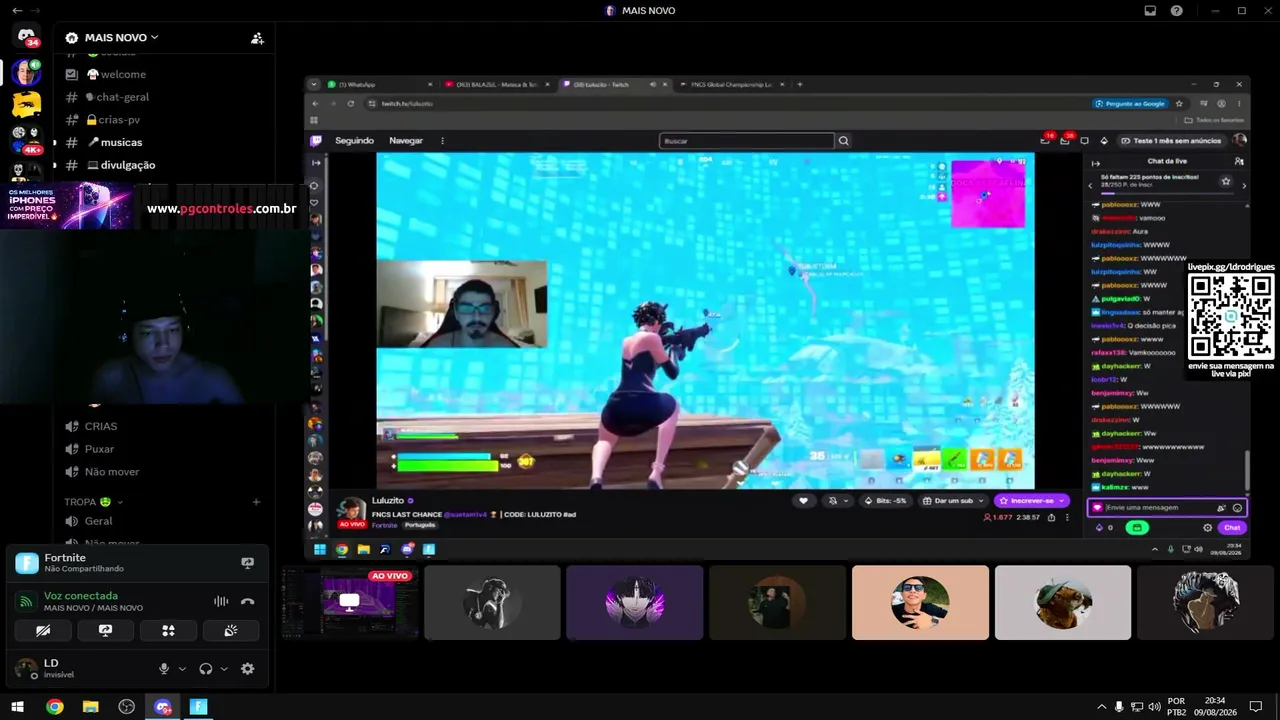Open OBS Studio from the taskbar
This screenshot has height=720, width=1280.
126,707
